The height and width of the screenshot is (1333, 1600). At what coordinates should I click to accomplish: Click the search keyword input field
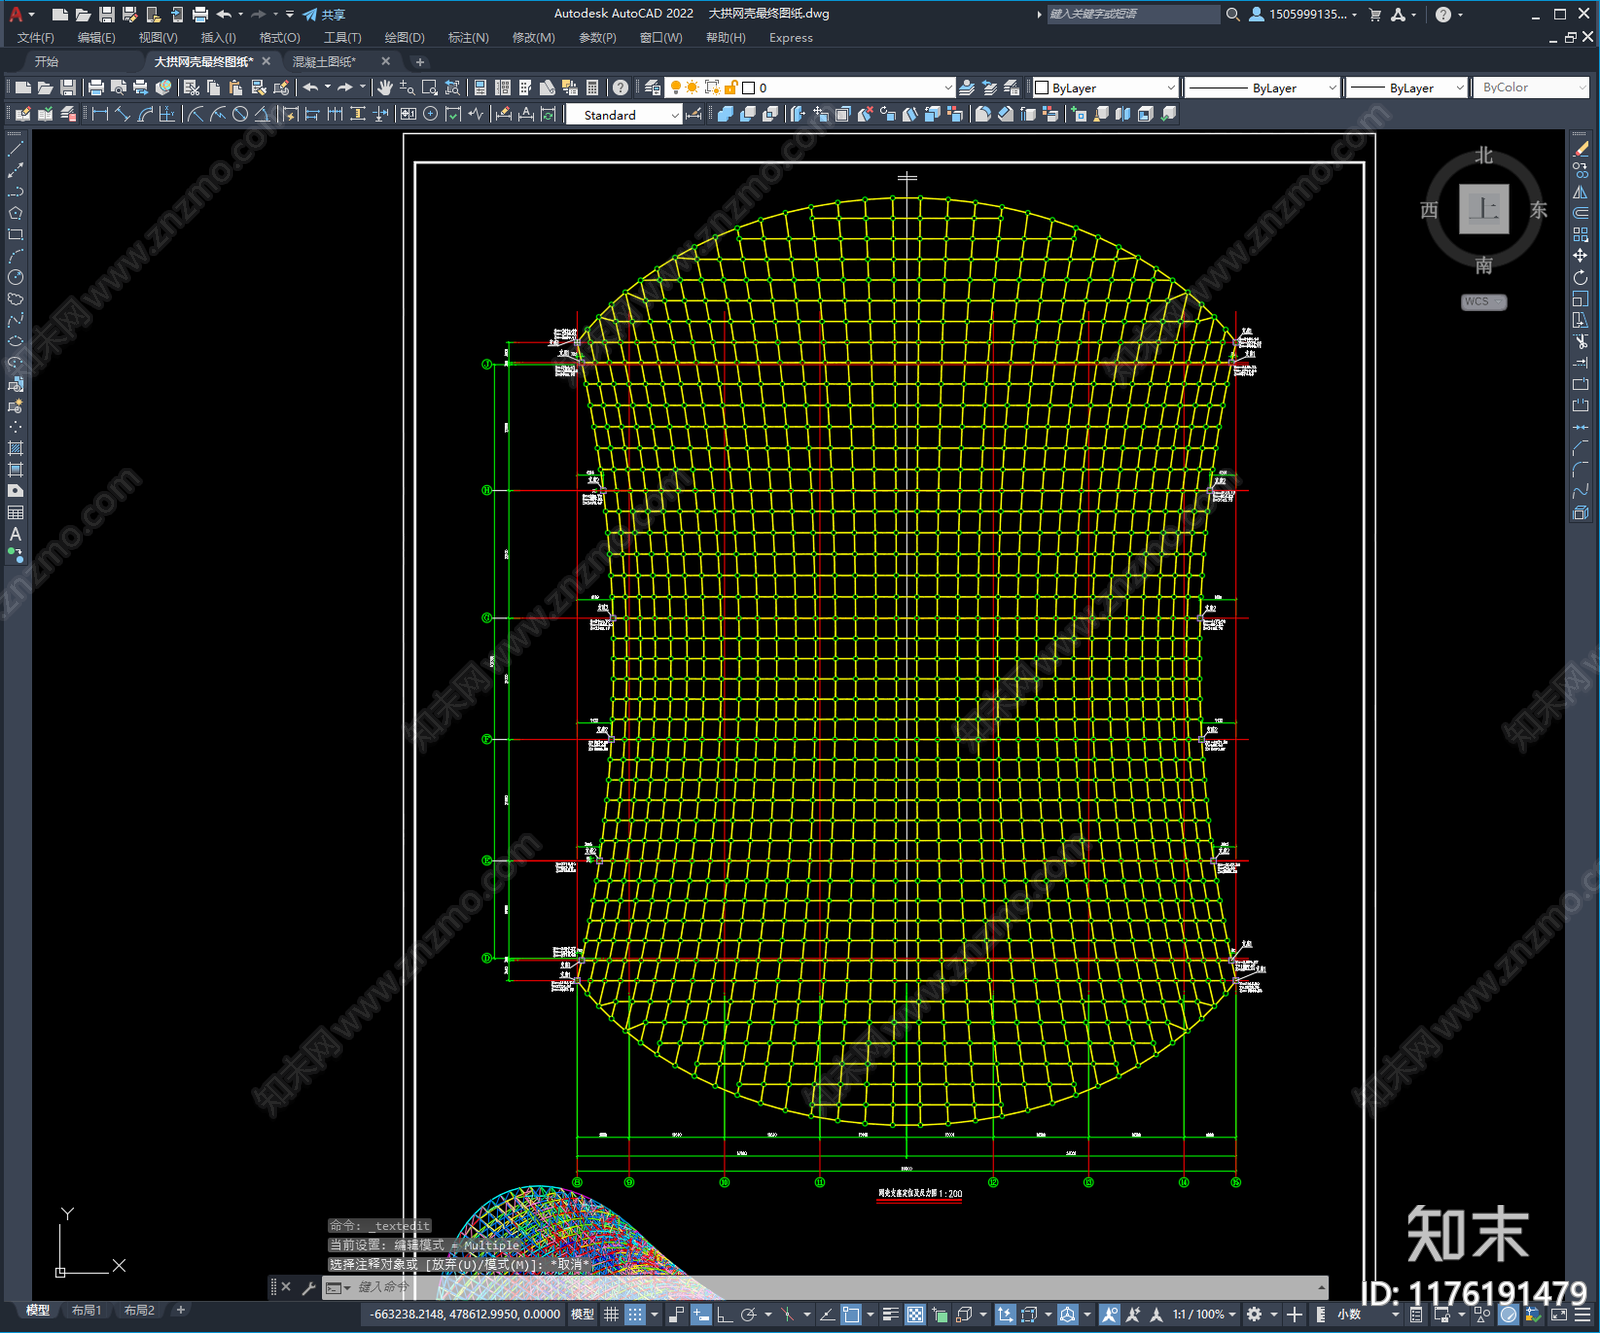1134,14
